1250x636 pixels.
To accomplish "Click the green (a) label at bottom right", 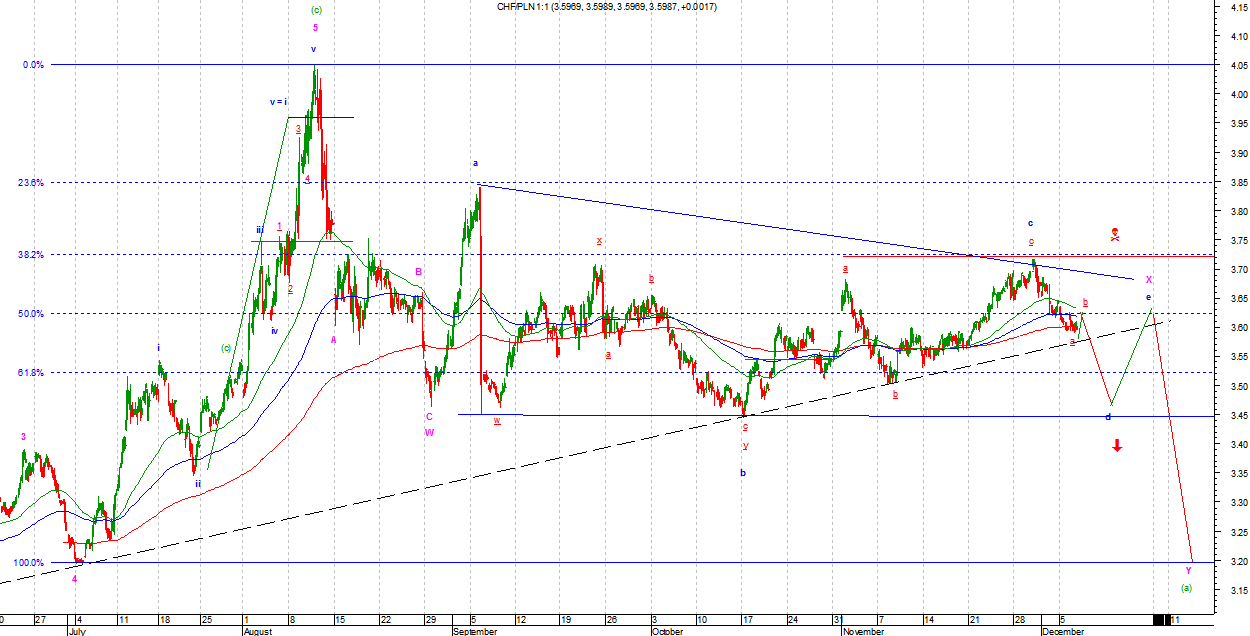I will click(x=1187, y=588).
